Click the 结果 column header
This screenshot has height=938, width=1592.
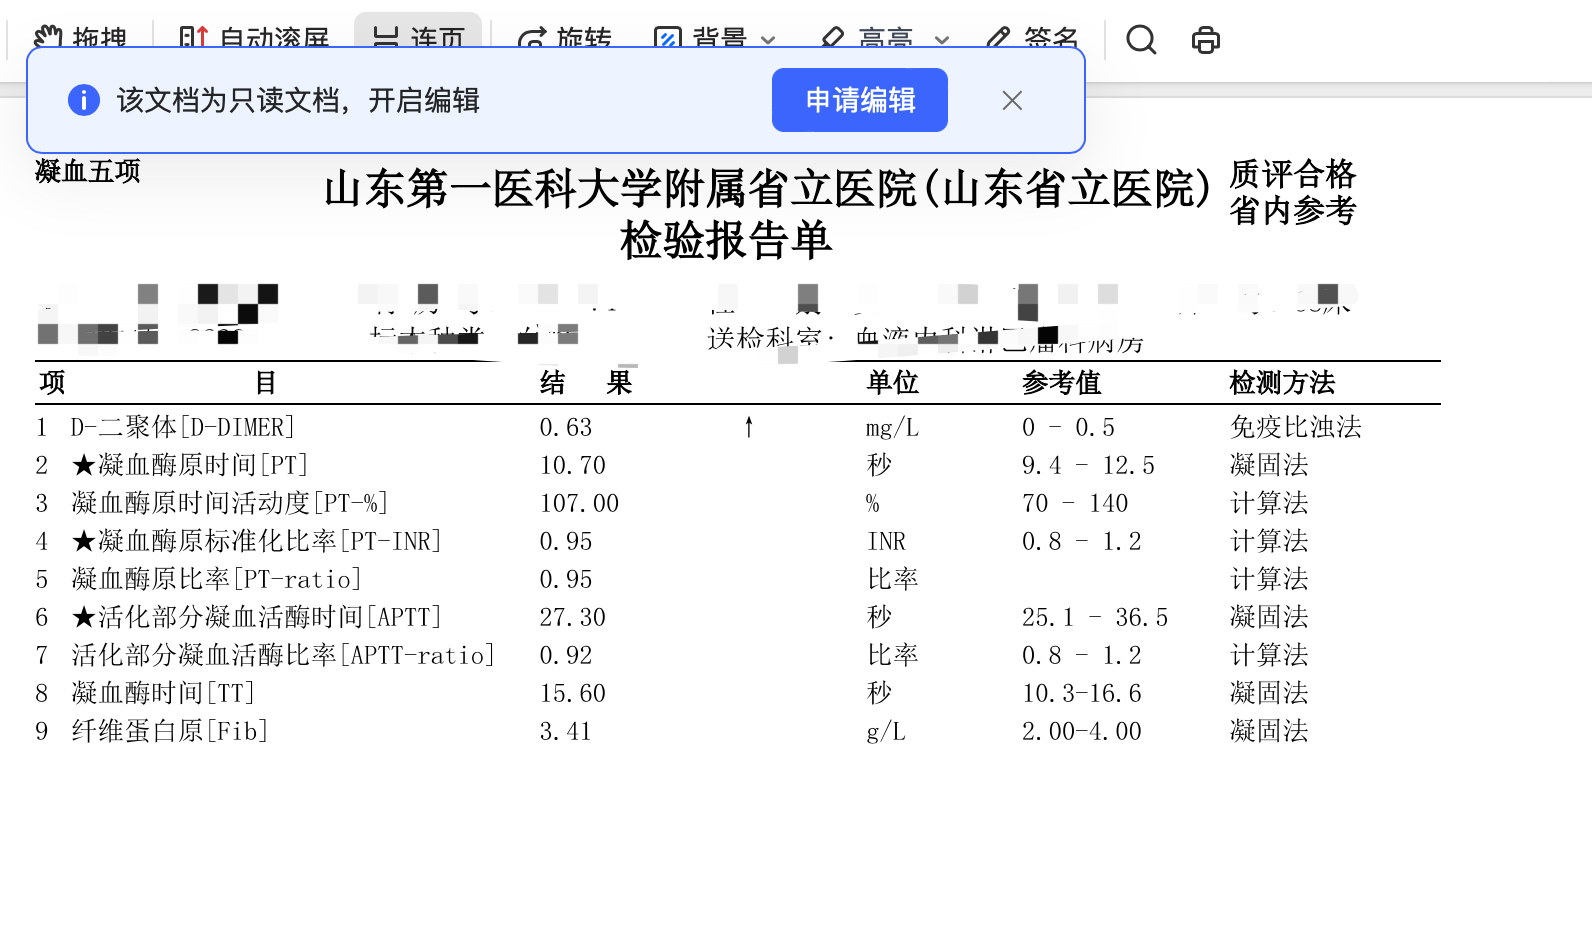(x=586, y=382)
